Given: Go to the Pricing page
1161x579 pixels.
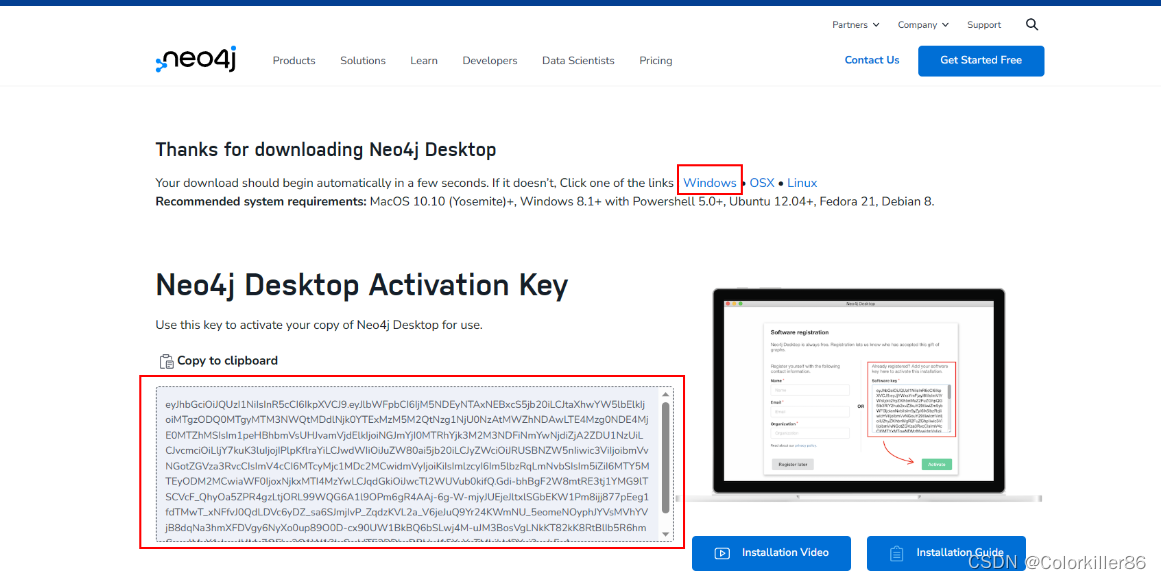Looking at the screenshot, I should click(x=656, y=61).
